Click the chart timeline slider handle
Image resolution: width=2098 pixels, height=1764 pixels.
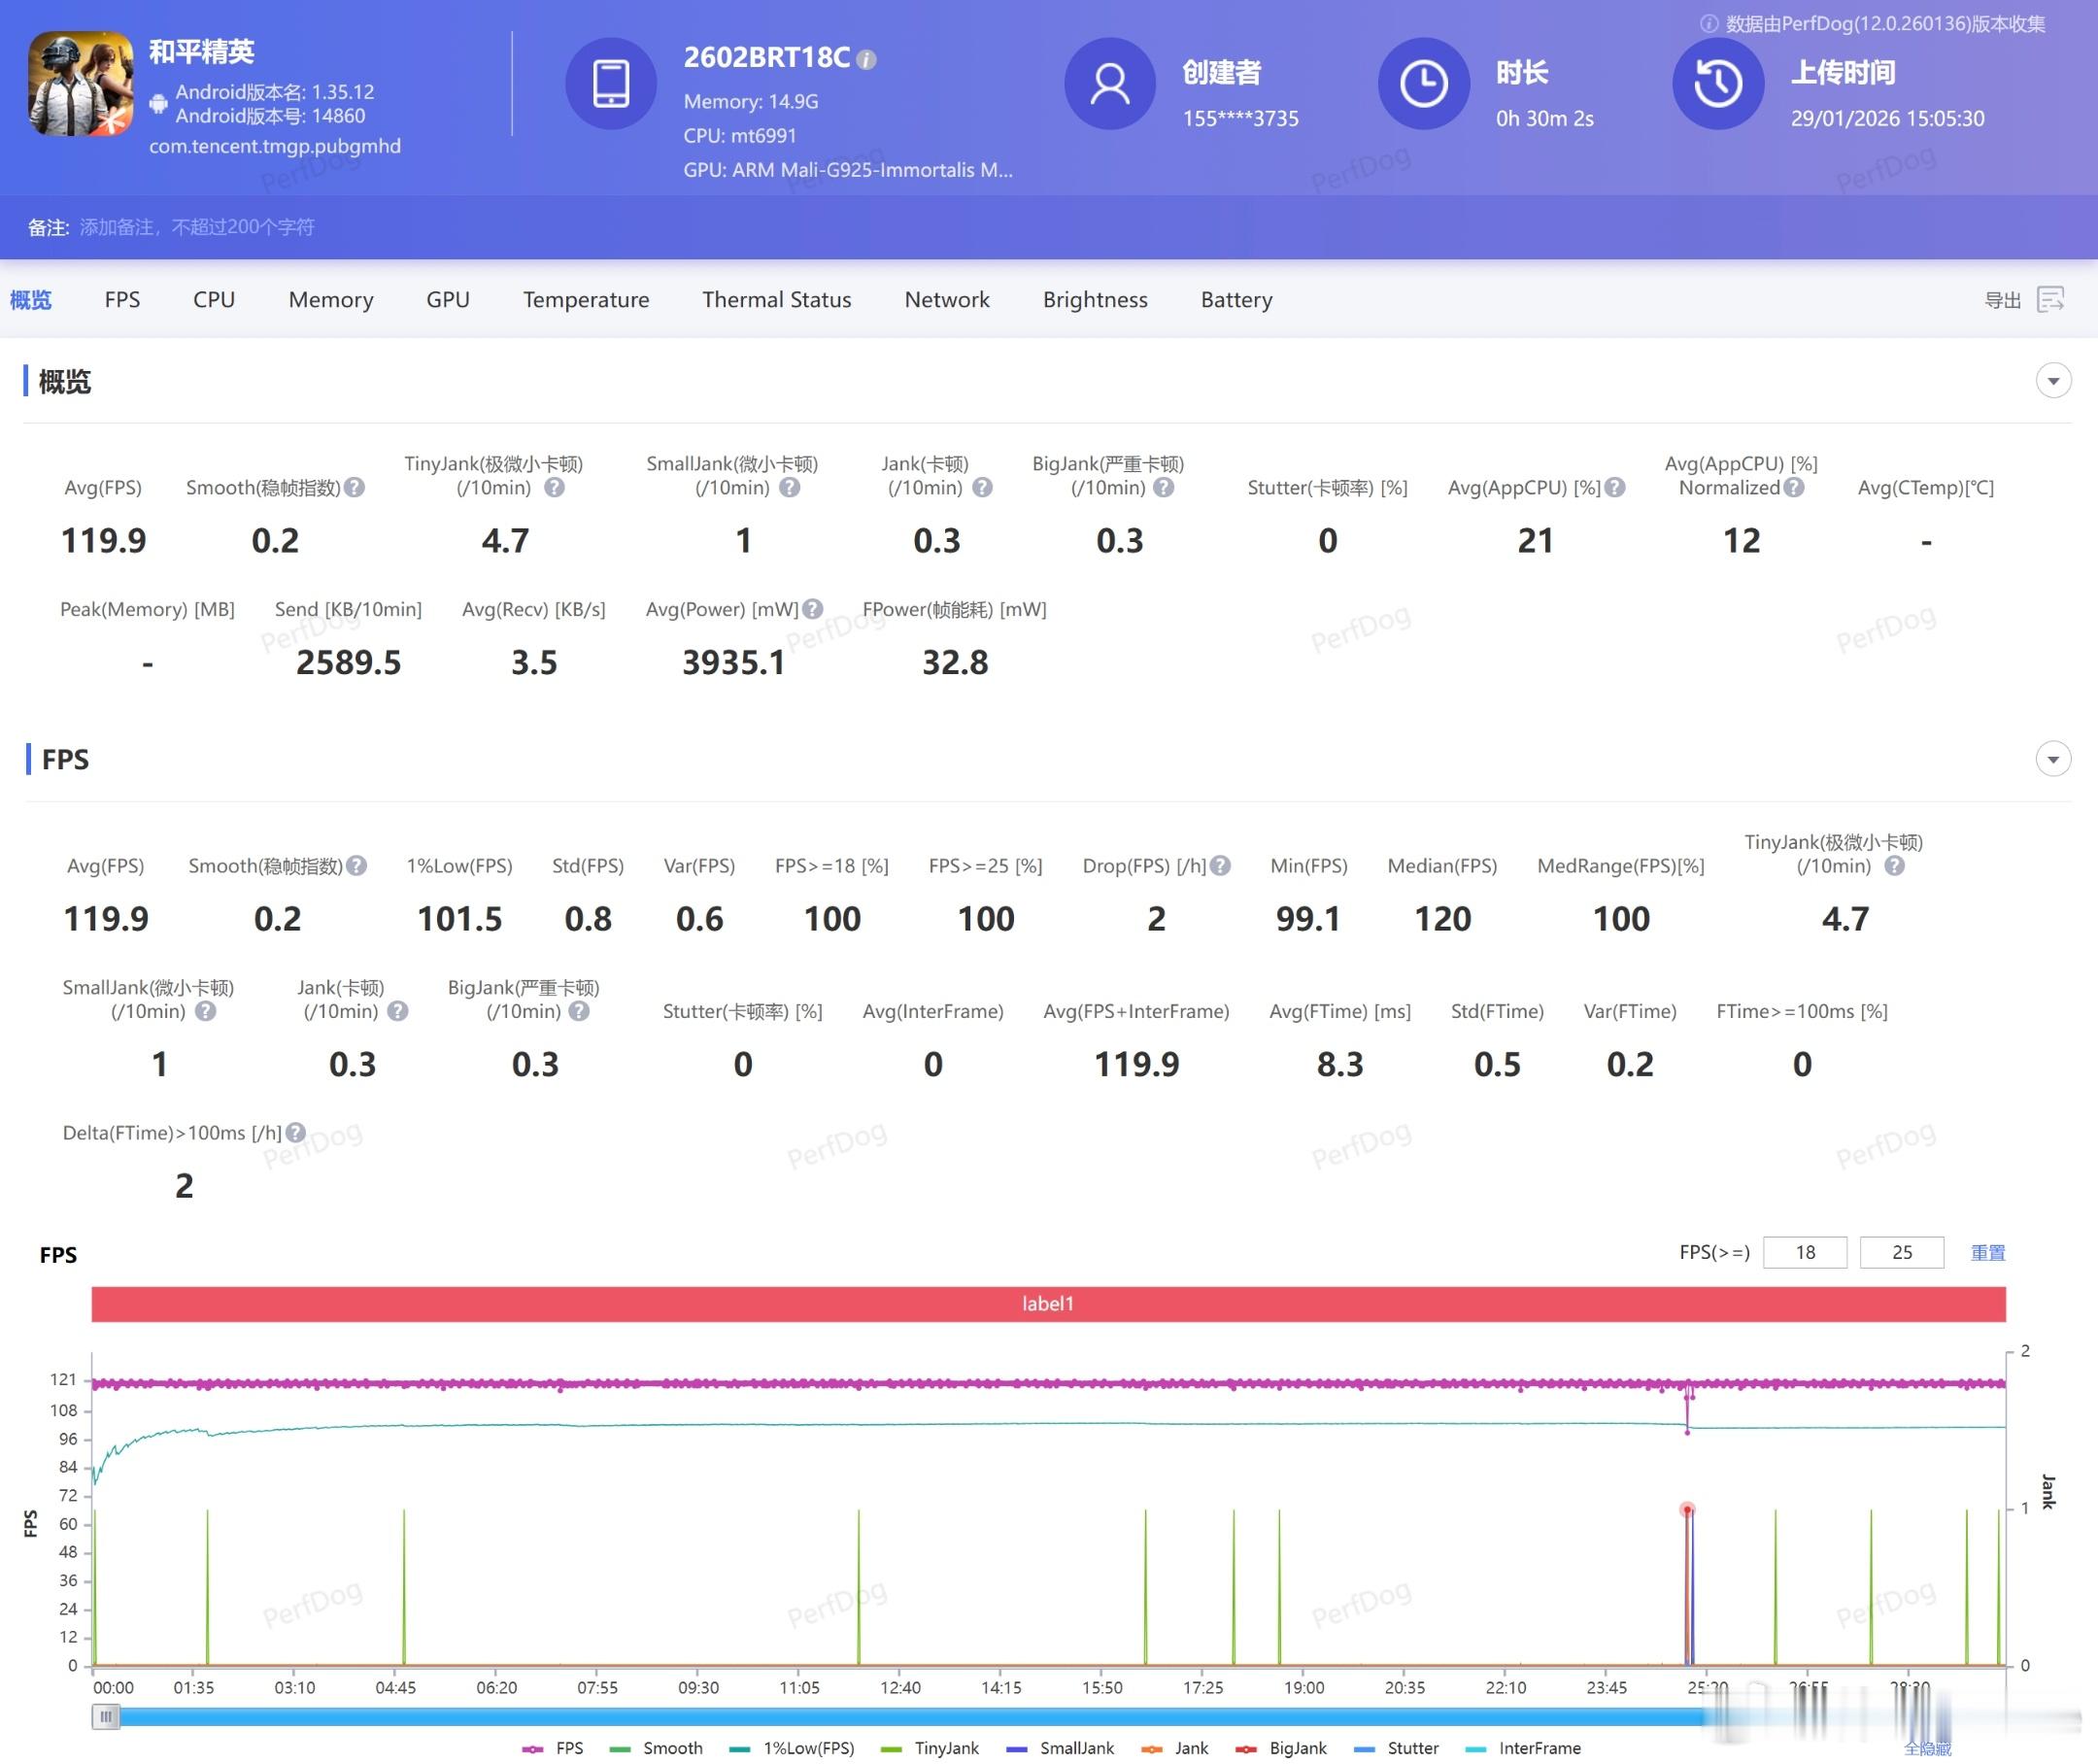[x=106, y=1717]
